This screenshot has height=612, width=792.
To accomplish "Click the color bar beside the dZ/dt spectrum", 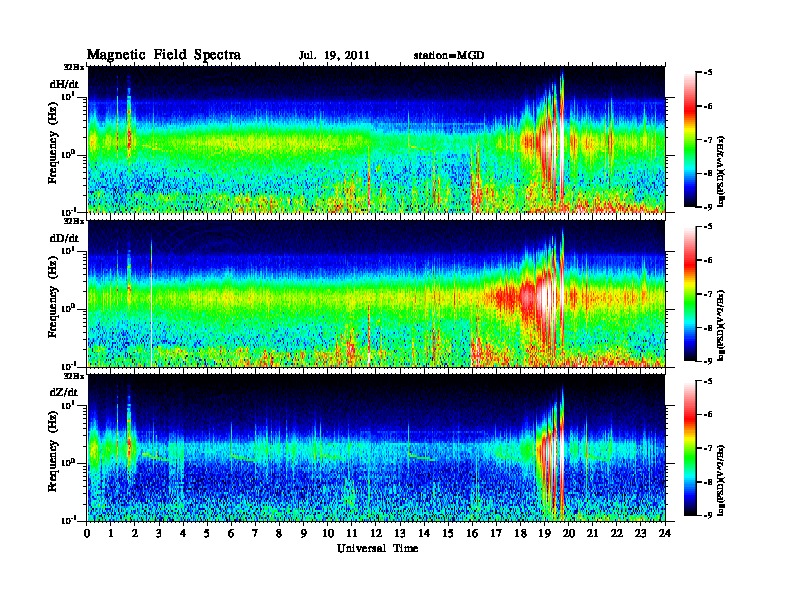I will click(x=690, y=448).
